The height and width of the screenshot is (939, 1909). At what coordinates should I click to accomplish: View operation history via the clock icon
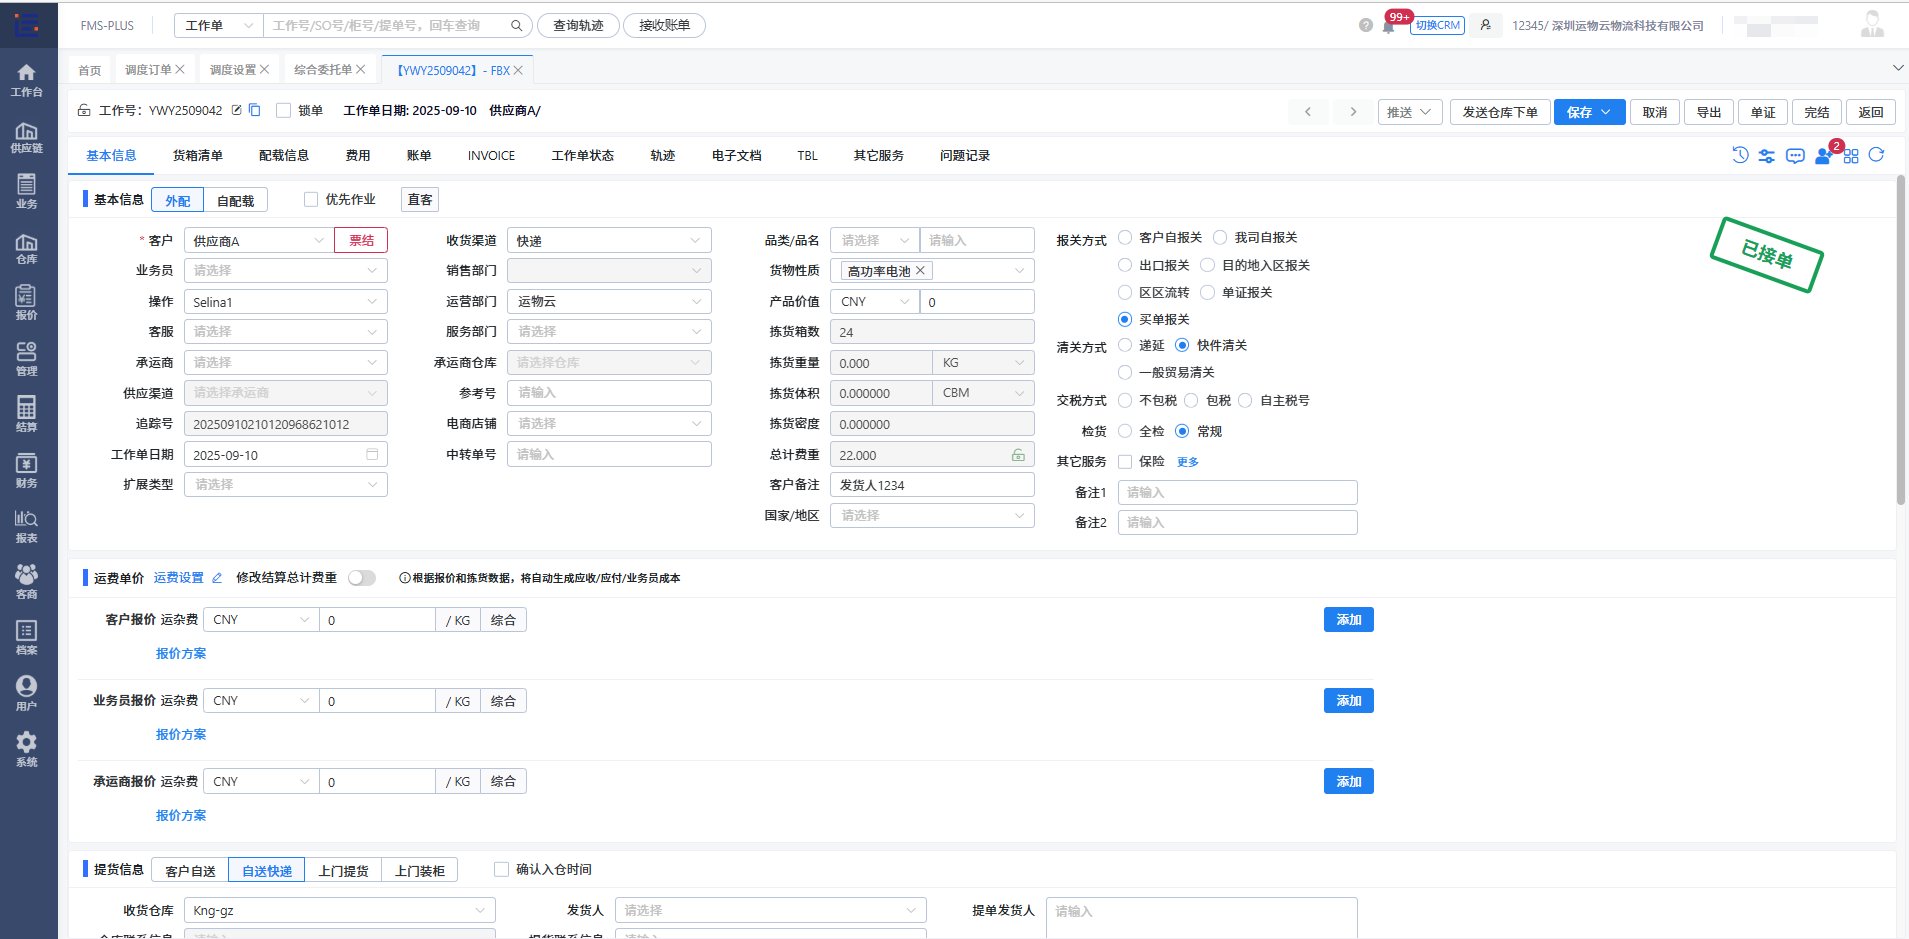pos(1740,155)
